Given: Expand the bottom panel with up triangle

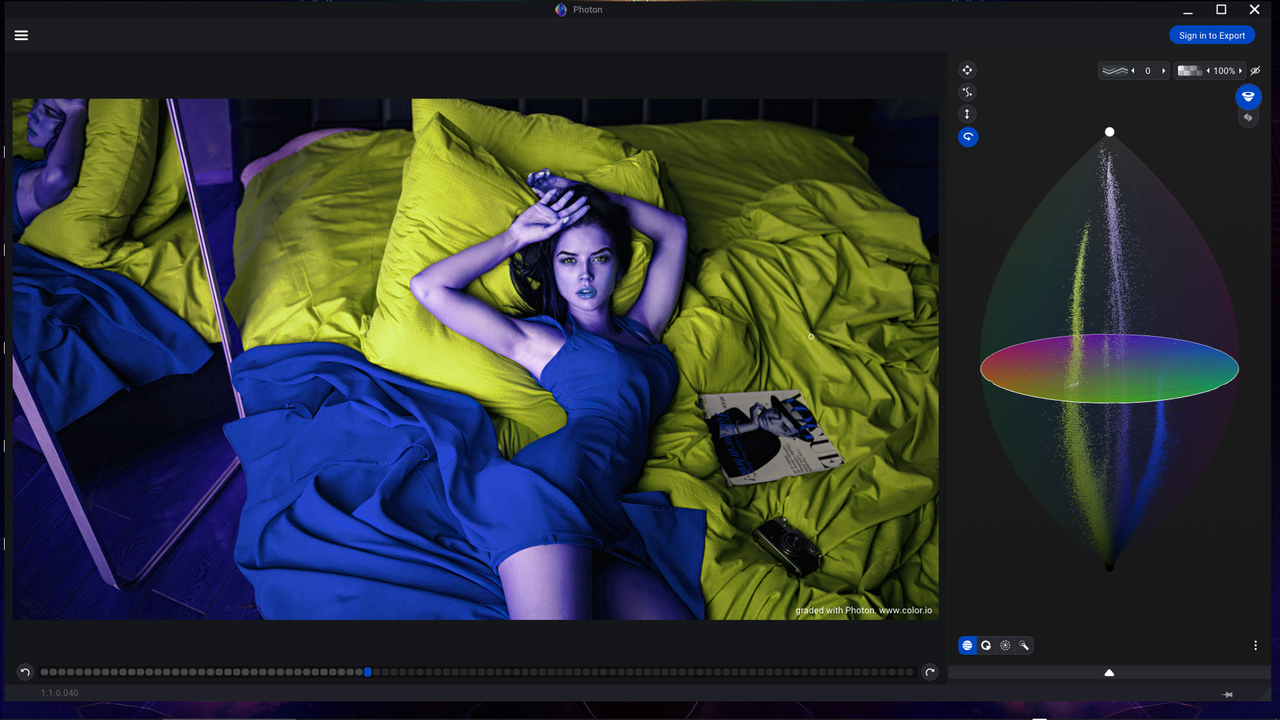Looking at the screenshot, I should click(x=1109, y=673).
